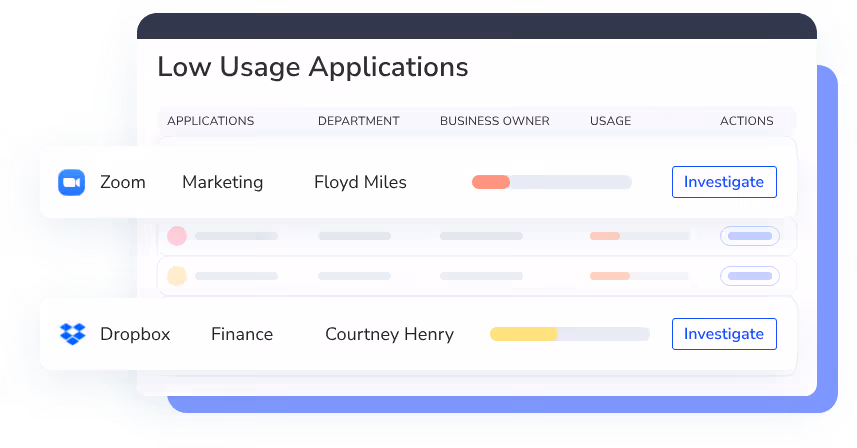Click the ACTIONS column header

coord(747,121)
